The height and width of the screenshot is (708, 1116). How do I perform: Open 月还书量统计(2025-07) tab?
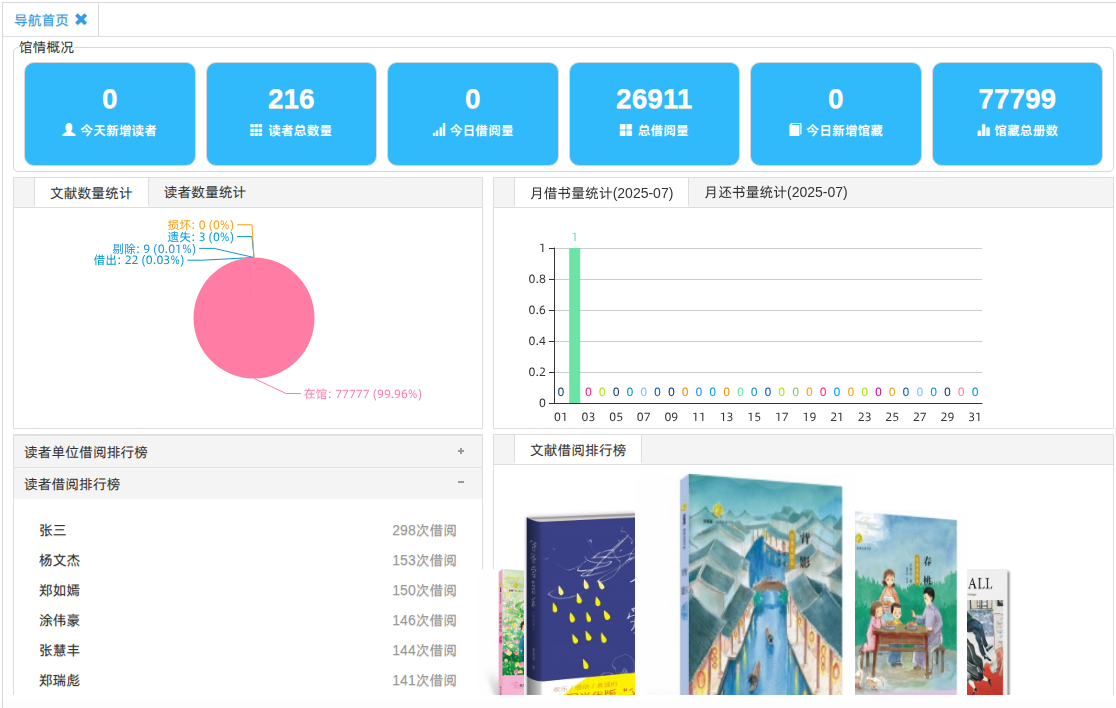pos(775,193)
